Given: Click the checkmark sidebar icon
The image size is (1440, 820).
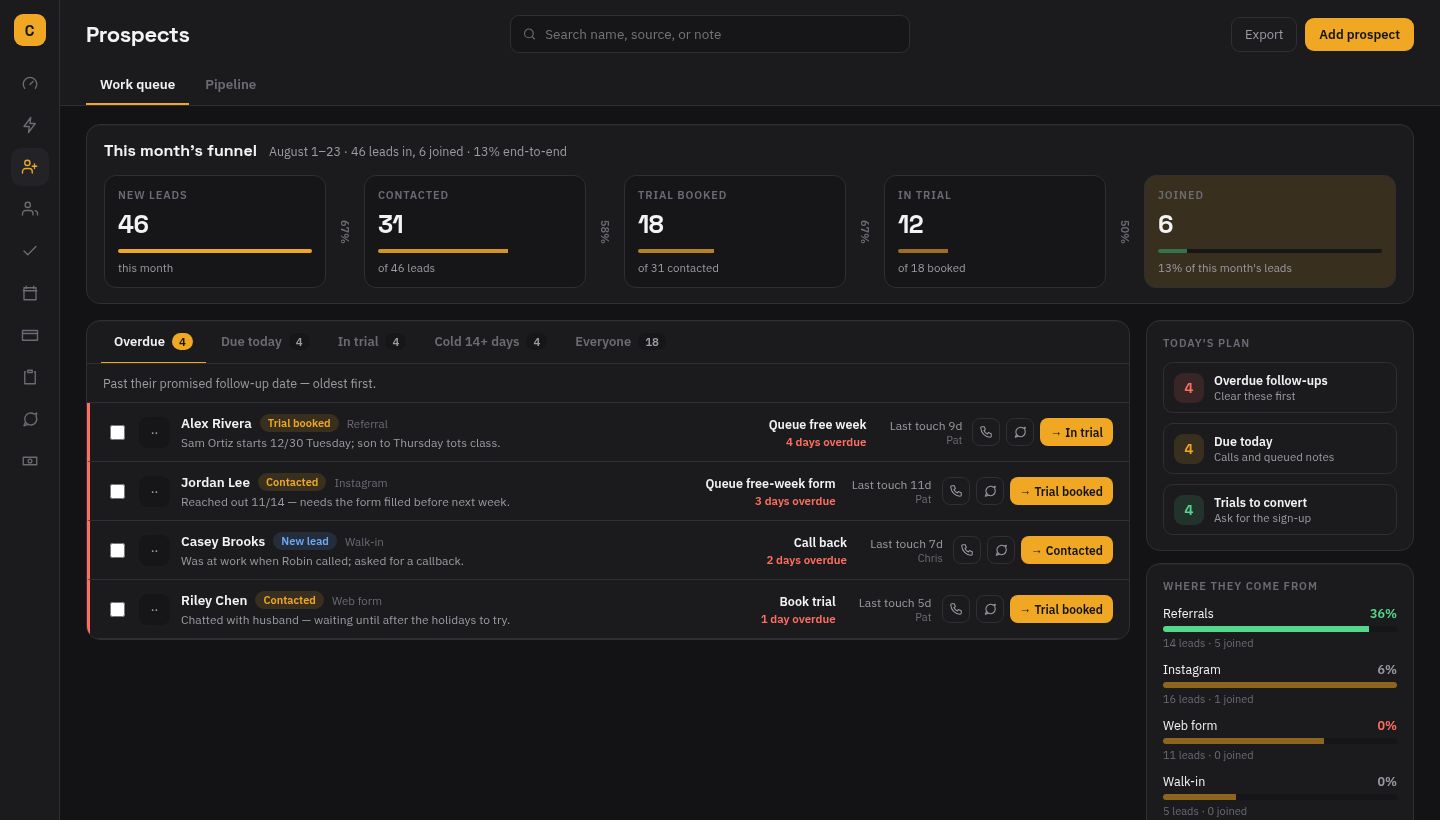Looking at the screenshot, I should [x=30, y=251].
